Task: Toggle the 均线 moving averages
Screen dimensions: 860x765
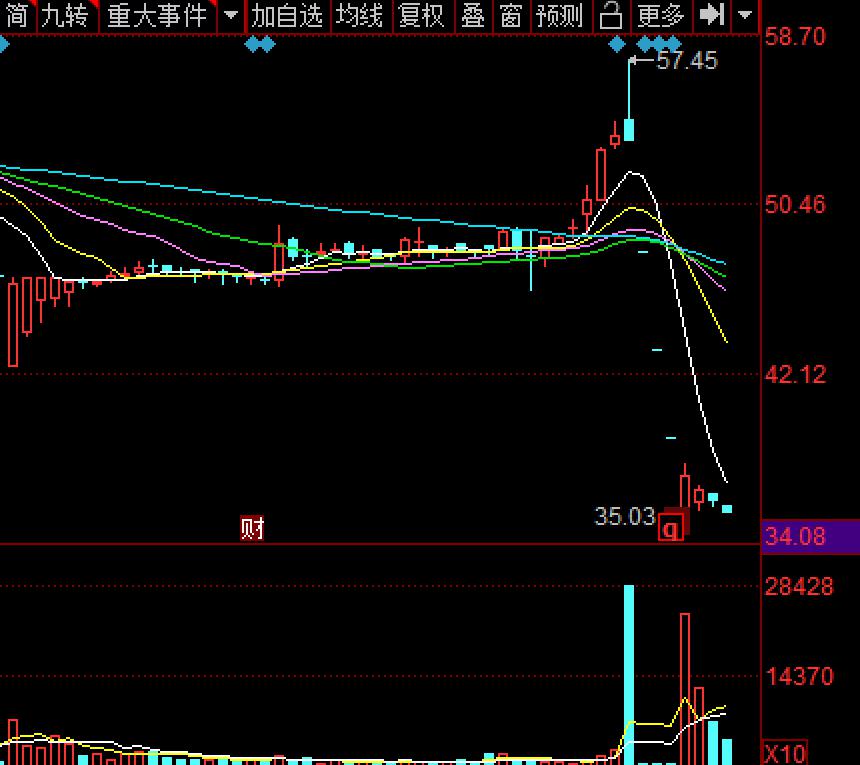Action: pos(359,16)
